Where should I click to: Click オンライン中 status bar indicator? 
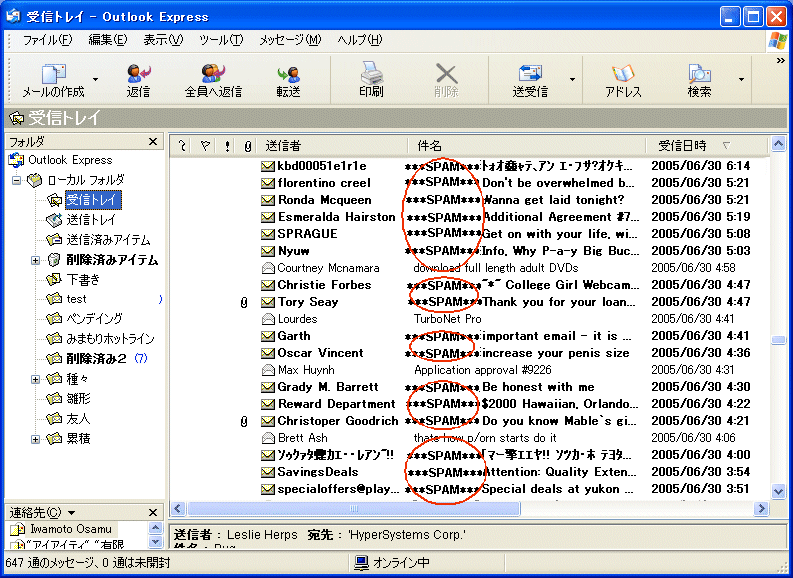392,563
